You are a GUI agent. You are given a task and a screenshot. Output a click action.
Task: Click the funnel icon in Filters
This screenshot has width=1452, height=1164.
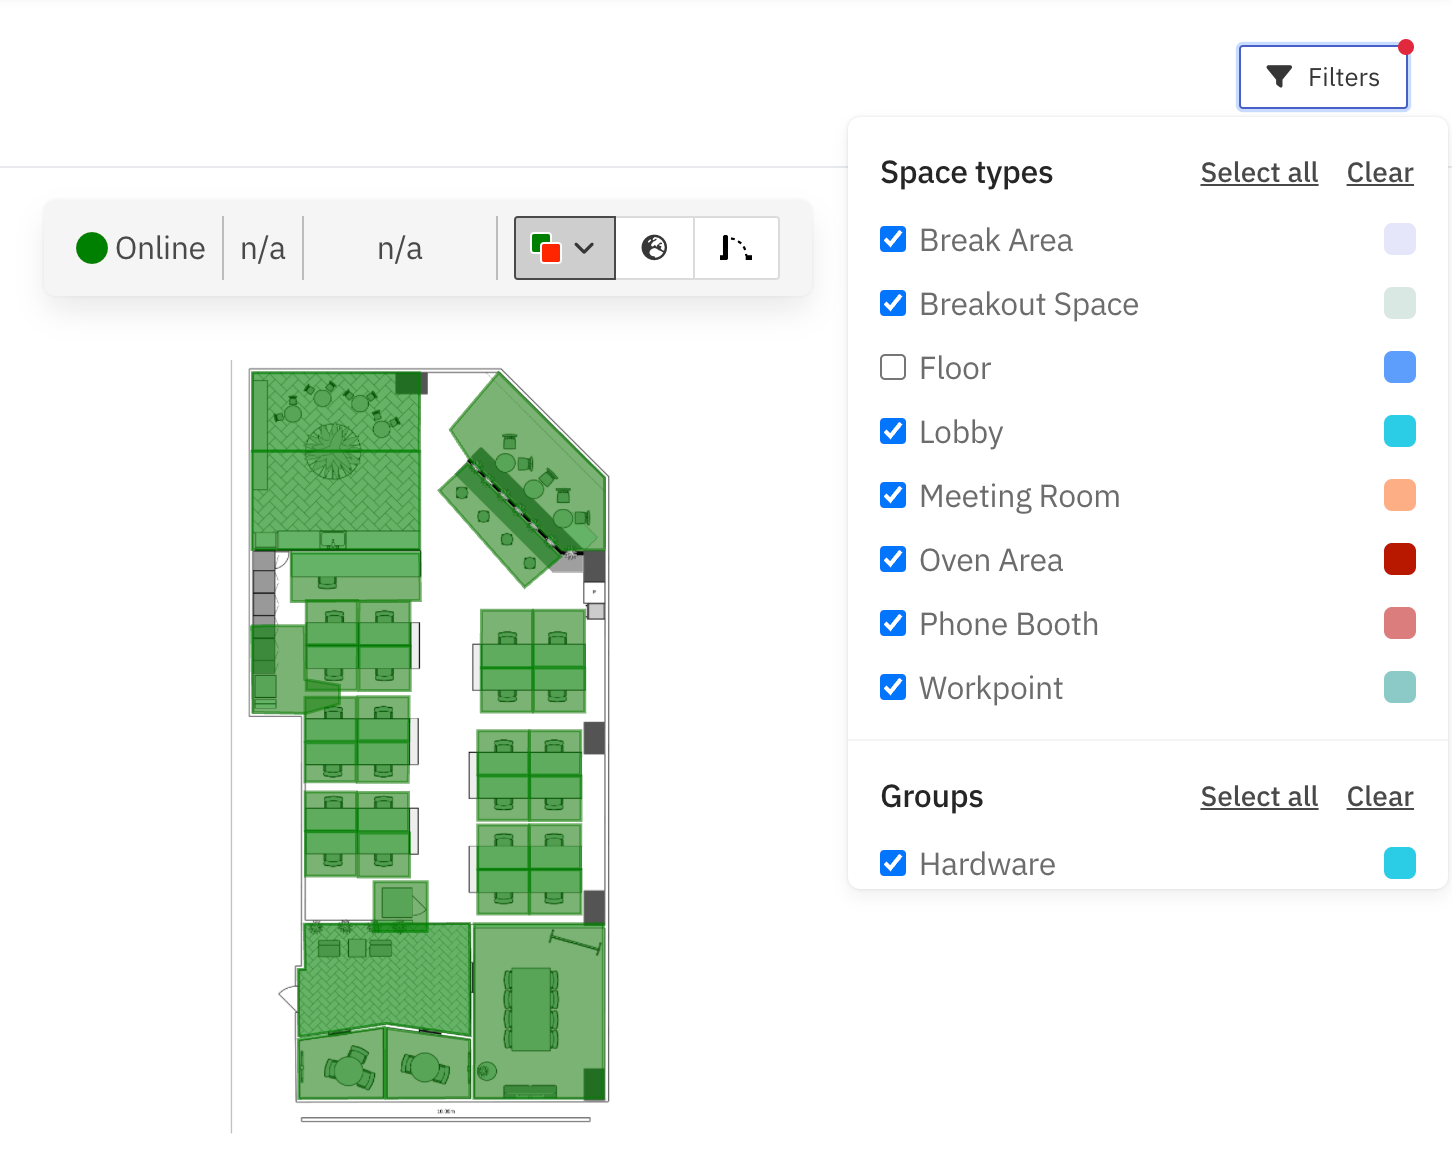coord(1279,77)
